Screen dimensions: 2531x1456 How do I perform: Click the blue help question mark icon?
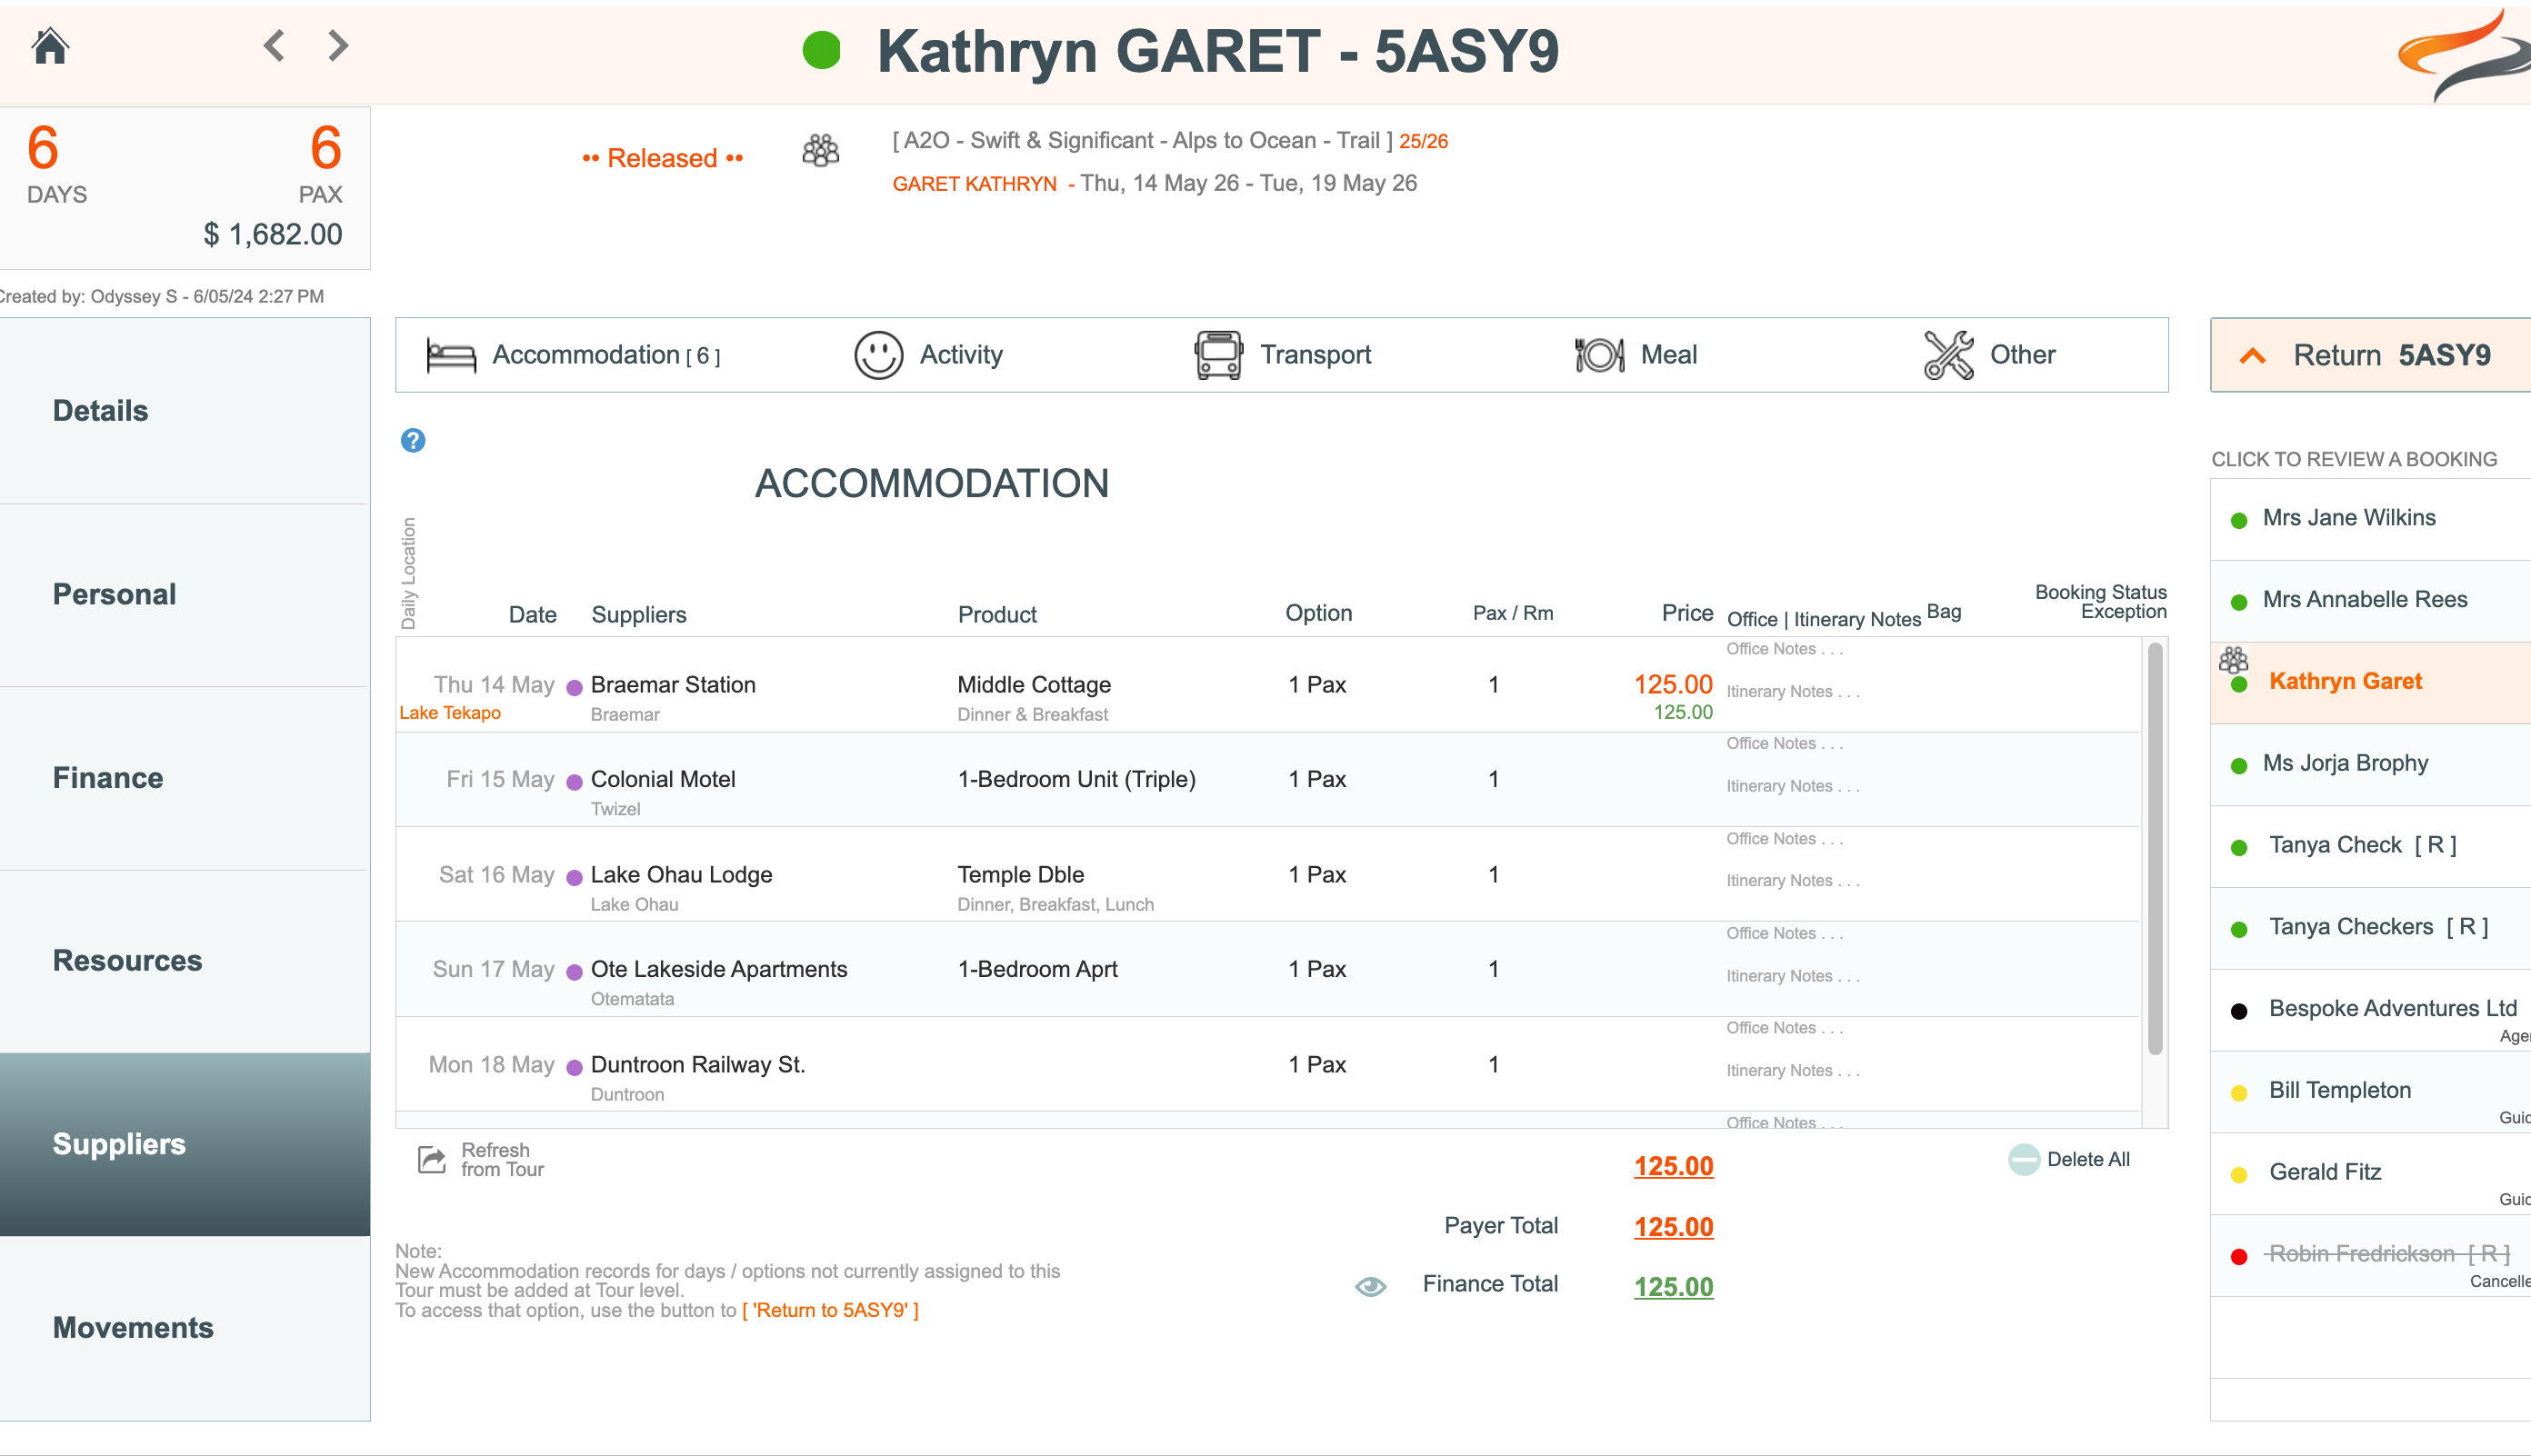coord(413,441)
